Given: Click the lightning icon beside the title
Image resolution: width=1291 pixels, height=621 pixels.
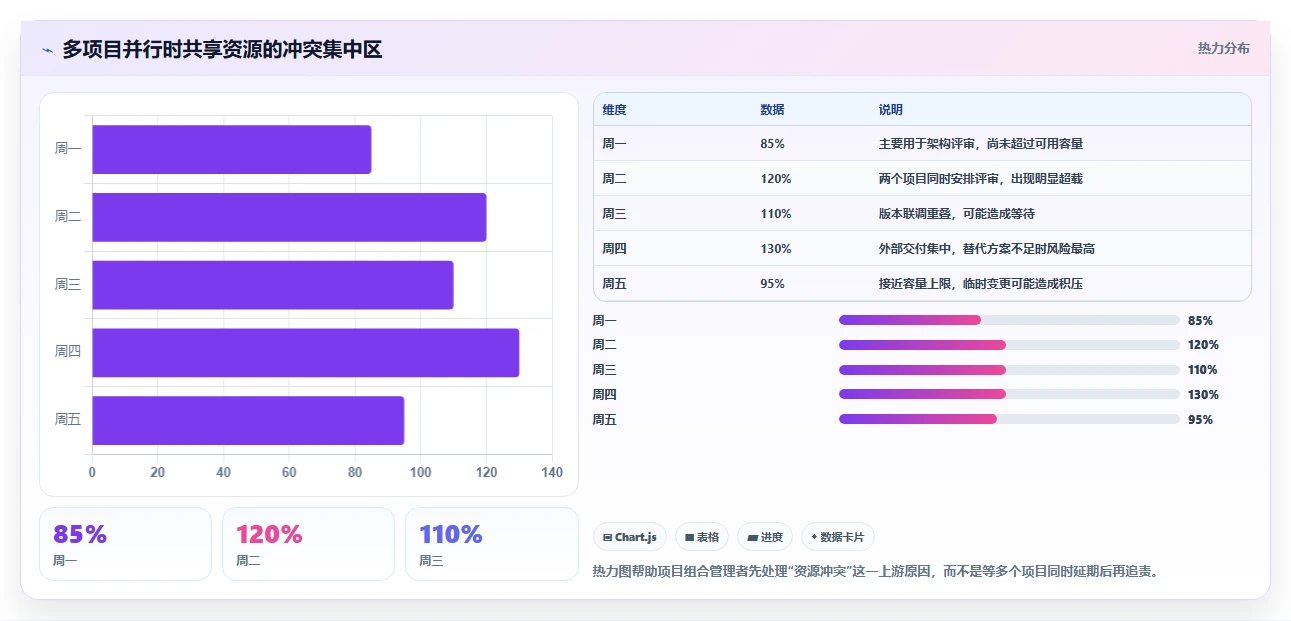Looking at the screenshot, I should tap(47, 50).
